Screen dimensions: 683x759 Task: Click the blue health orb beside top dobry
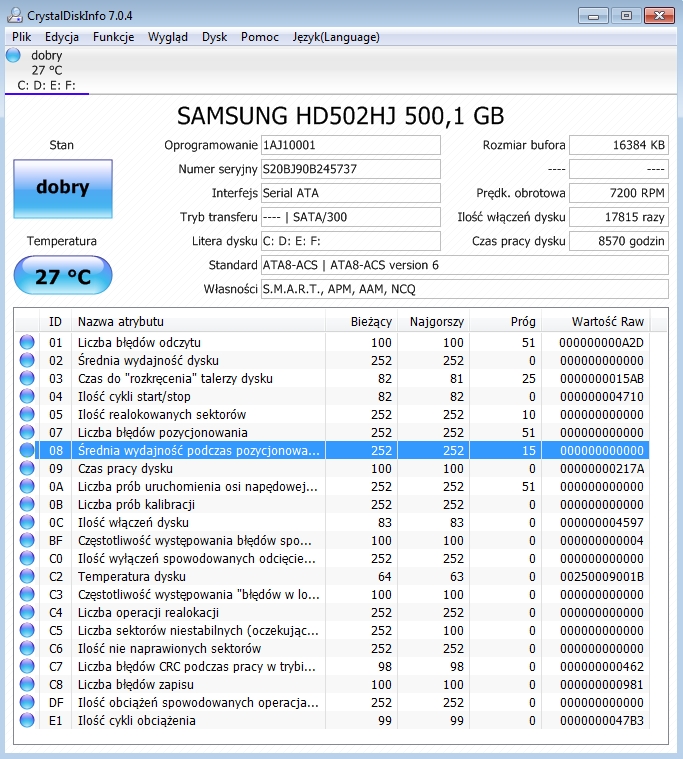pyautogui.click(x=14, y=55)
